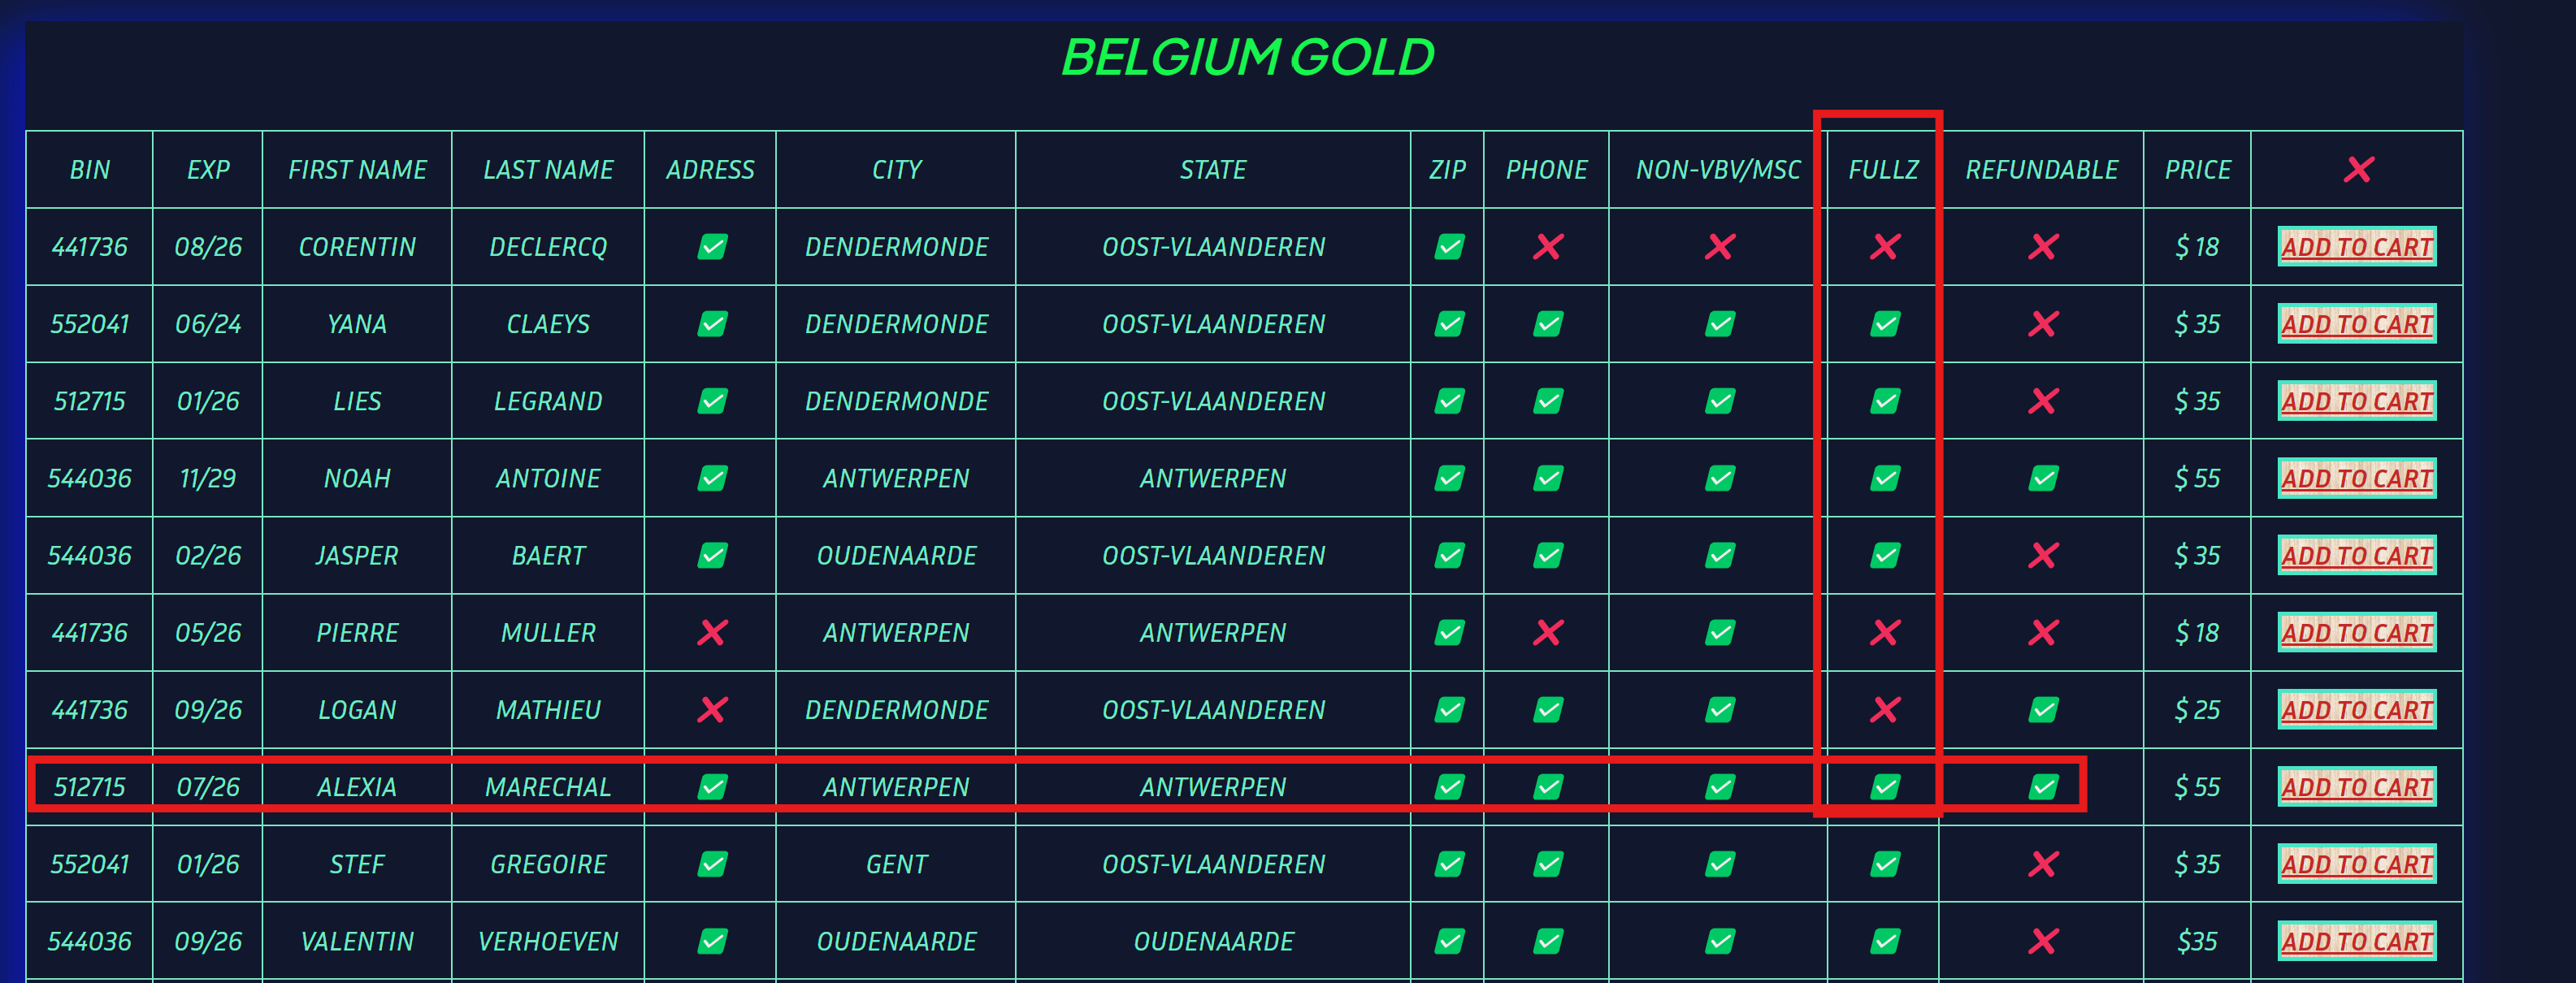Click the BIN column header
The width and height of the screenshot is (2576, 983).
point(90,170)
